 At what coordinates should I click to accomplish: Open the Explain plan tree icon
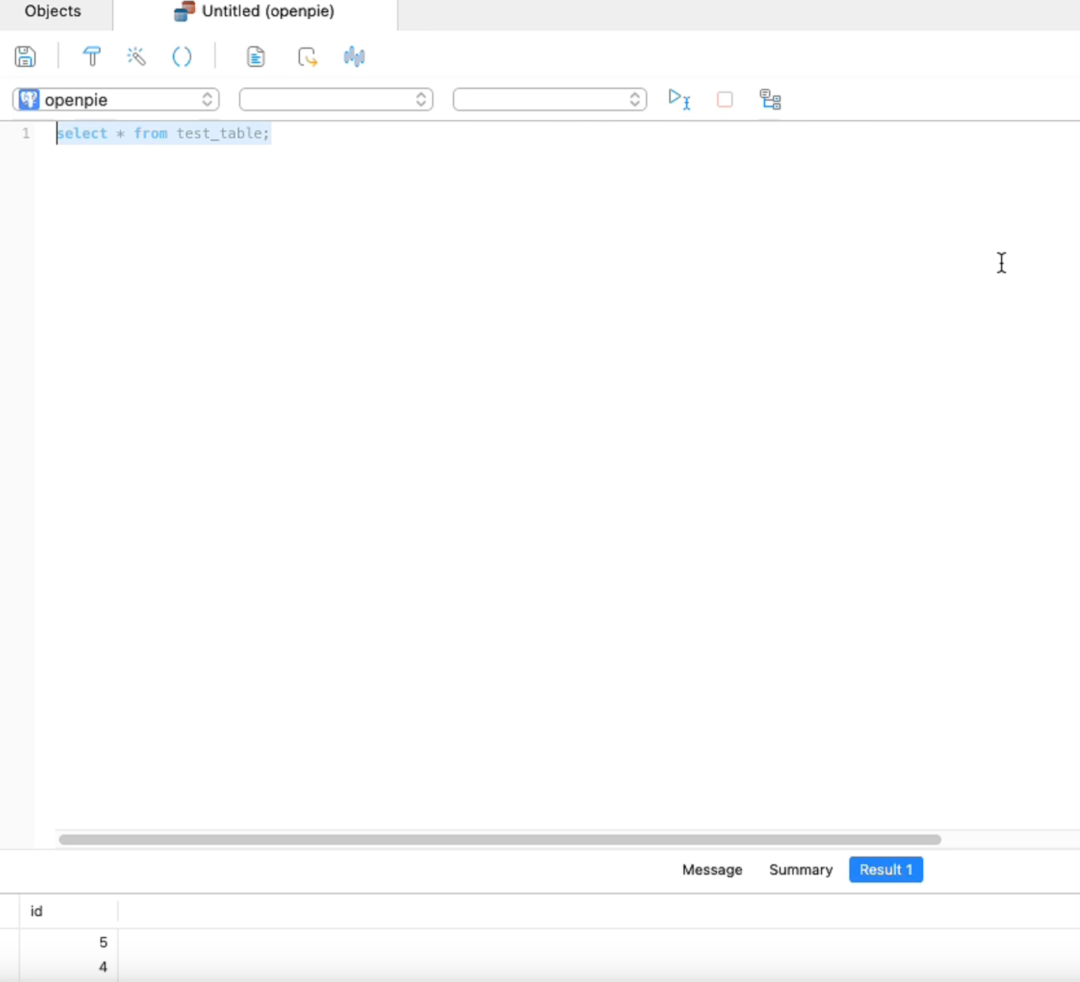(770, 100)
